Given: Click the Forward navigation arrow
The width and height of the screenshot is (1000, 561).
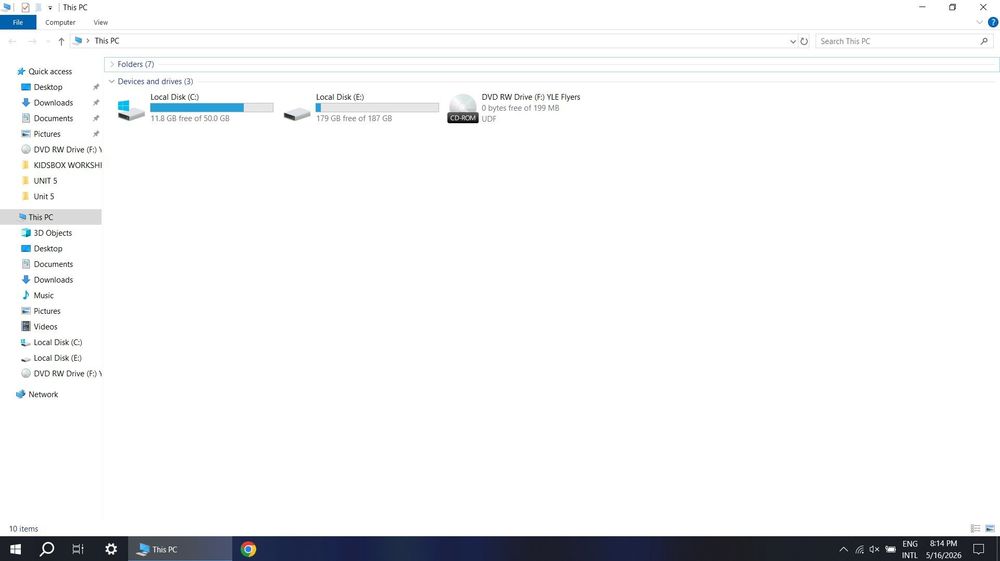Looking at the screenshot, I should click(32, 41).
